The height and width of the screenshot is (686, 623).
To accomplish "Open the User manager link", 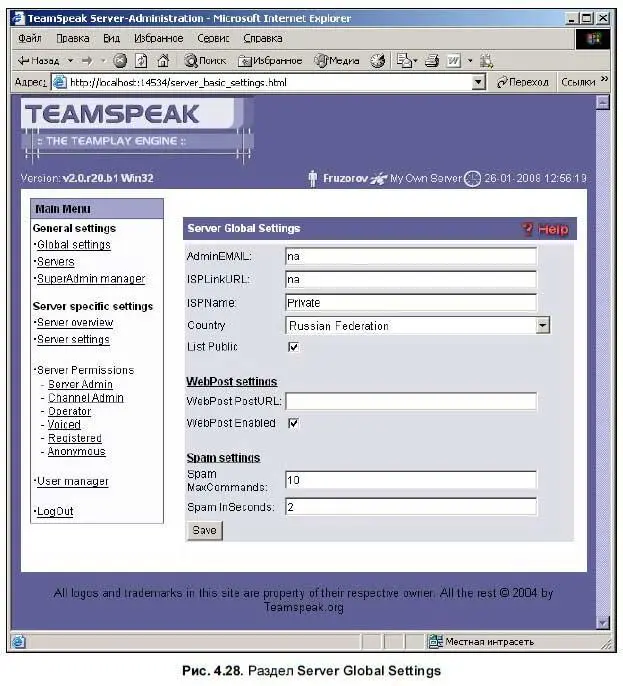I will click(73, 482).
